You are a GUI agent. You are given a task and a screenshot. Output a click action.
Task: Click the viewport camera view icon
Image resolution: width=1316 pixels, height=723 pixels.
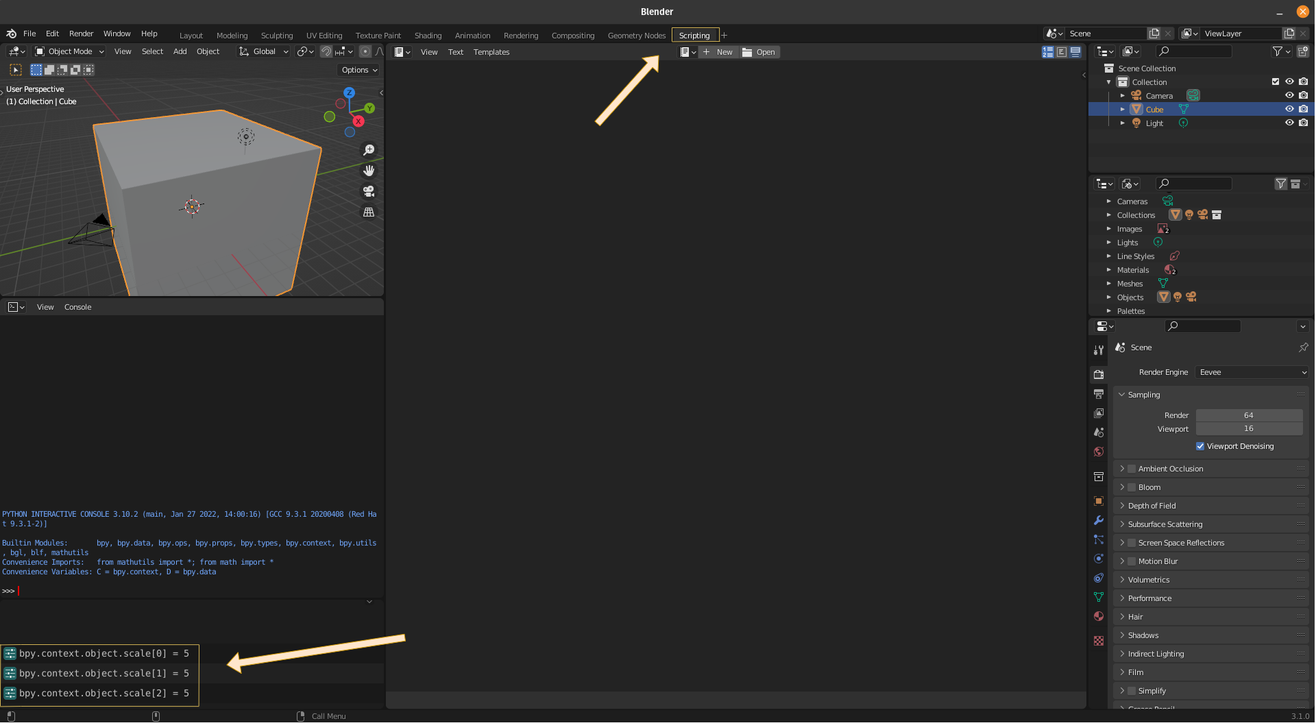(369, 192)
